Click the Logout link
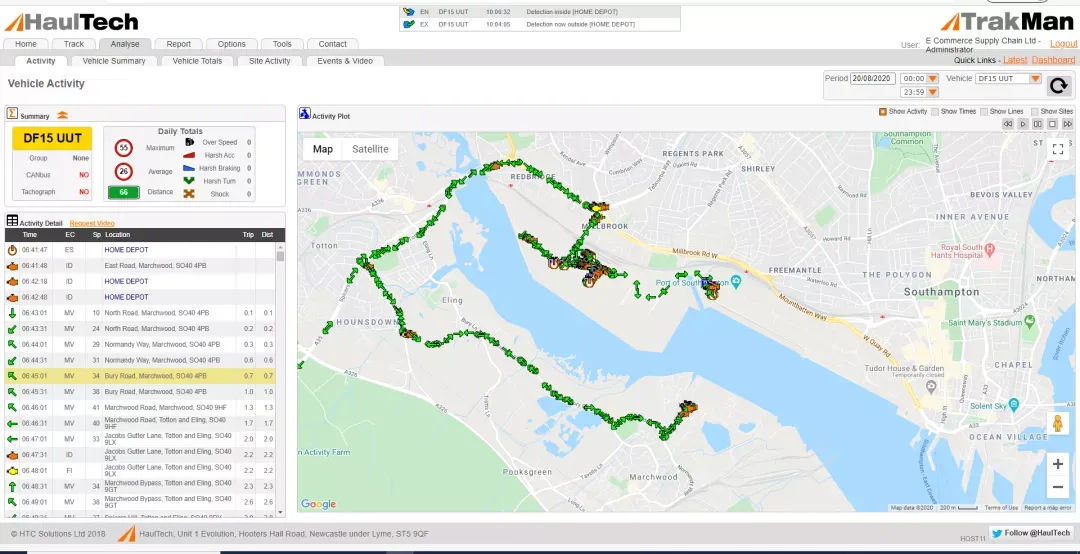 coord(1063,43)
